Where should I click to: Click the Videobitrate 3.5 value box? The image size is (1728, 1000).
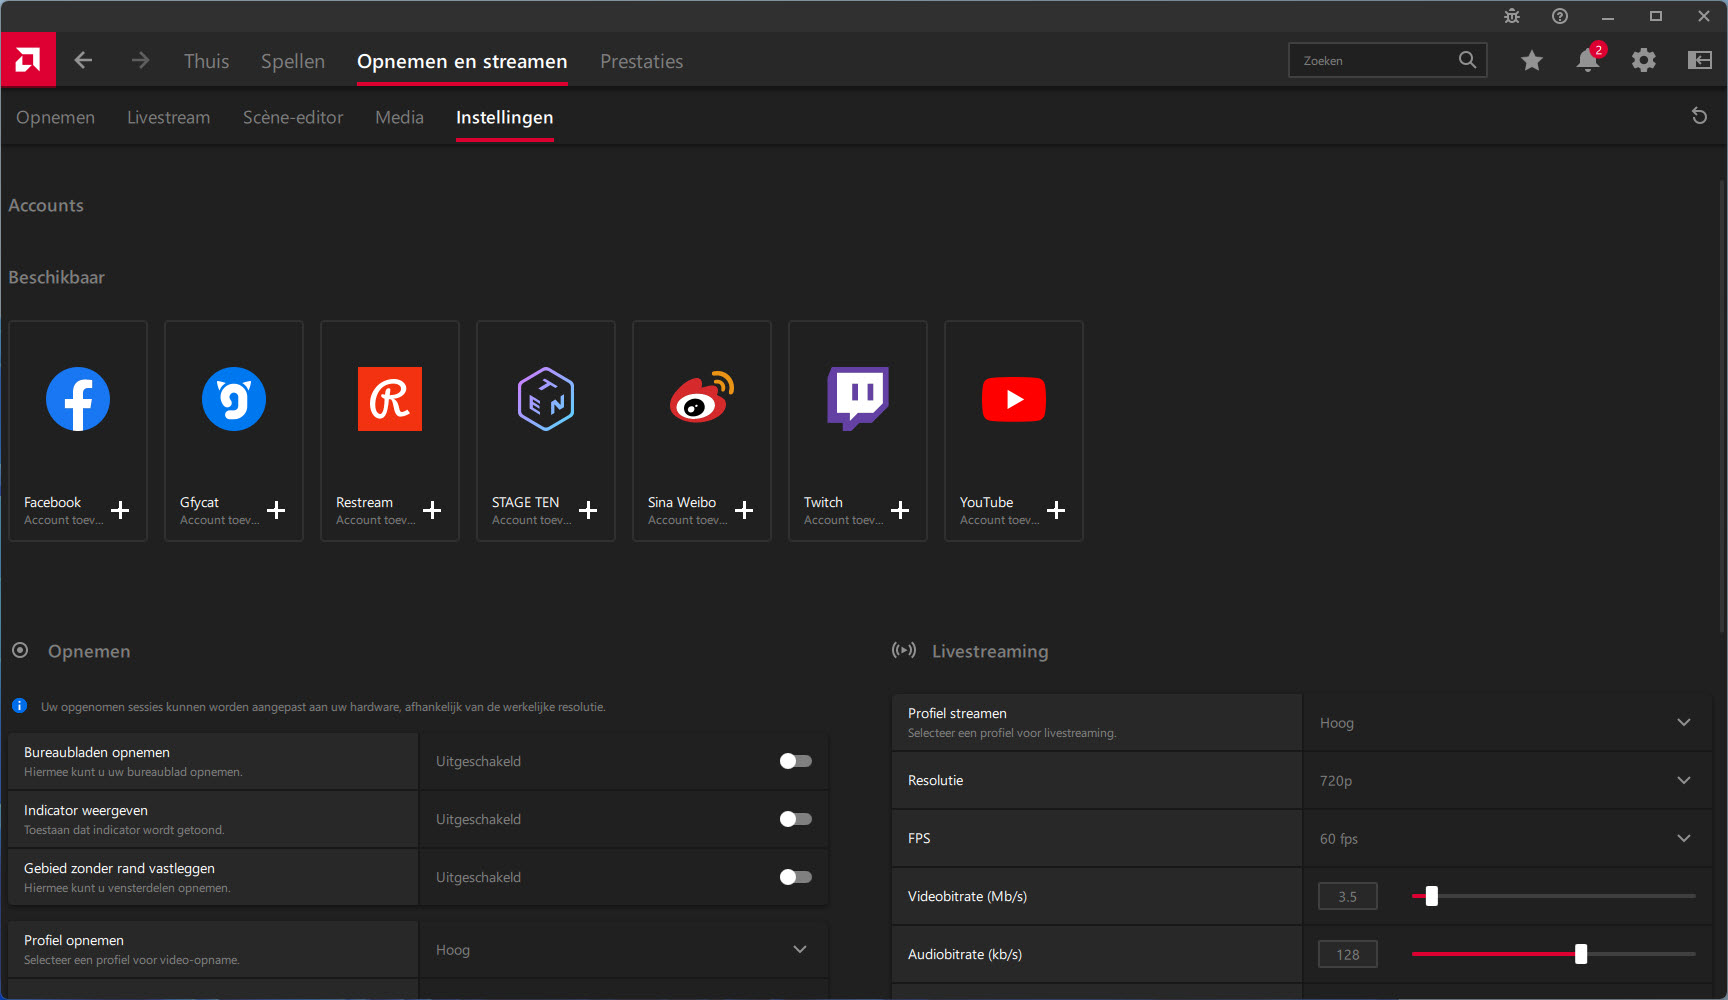pos(1348,896)
